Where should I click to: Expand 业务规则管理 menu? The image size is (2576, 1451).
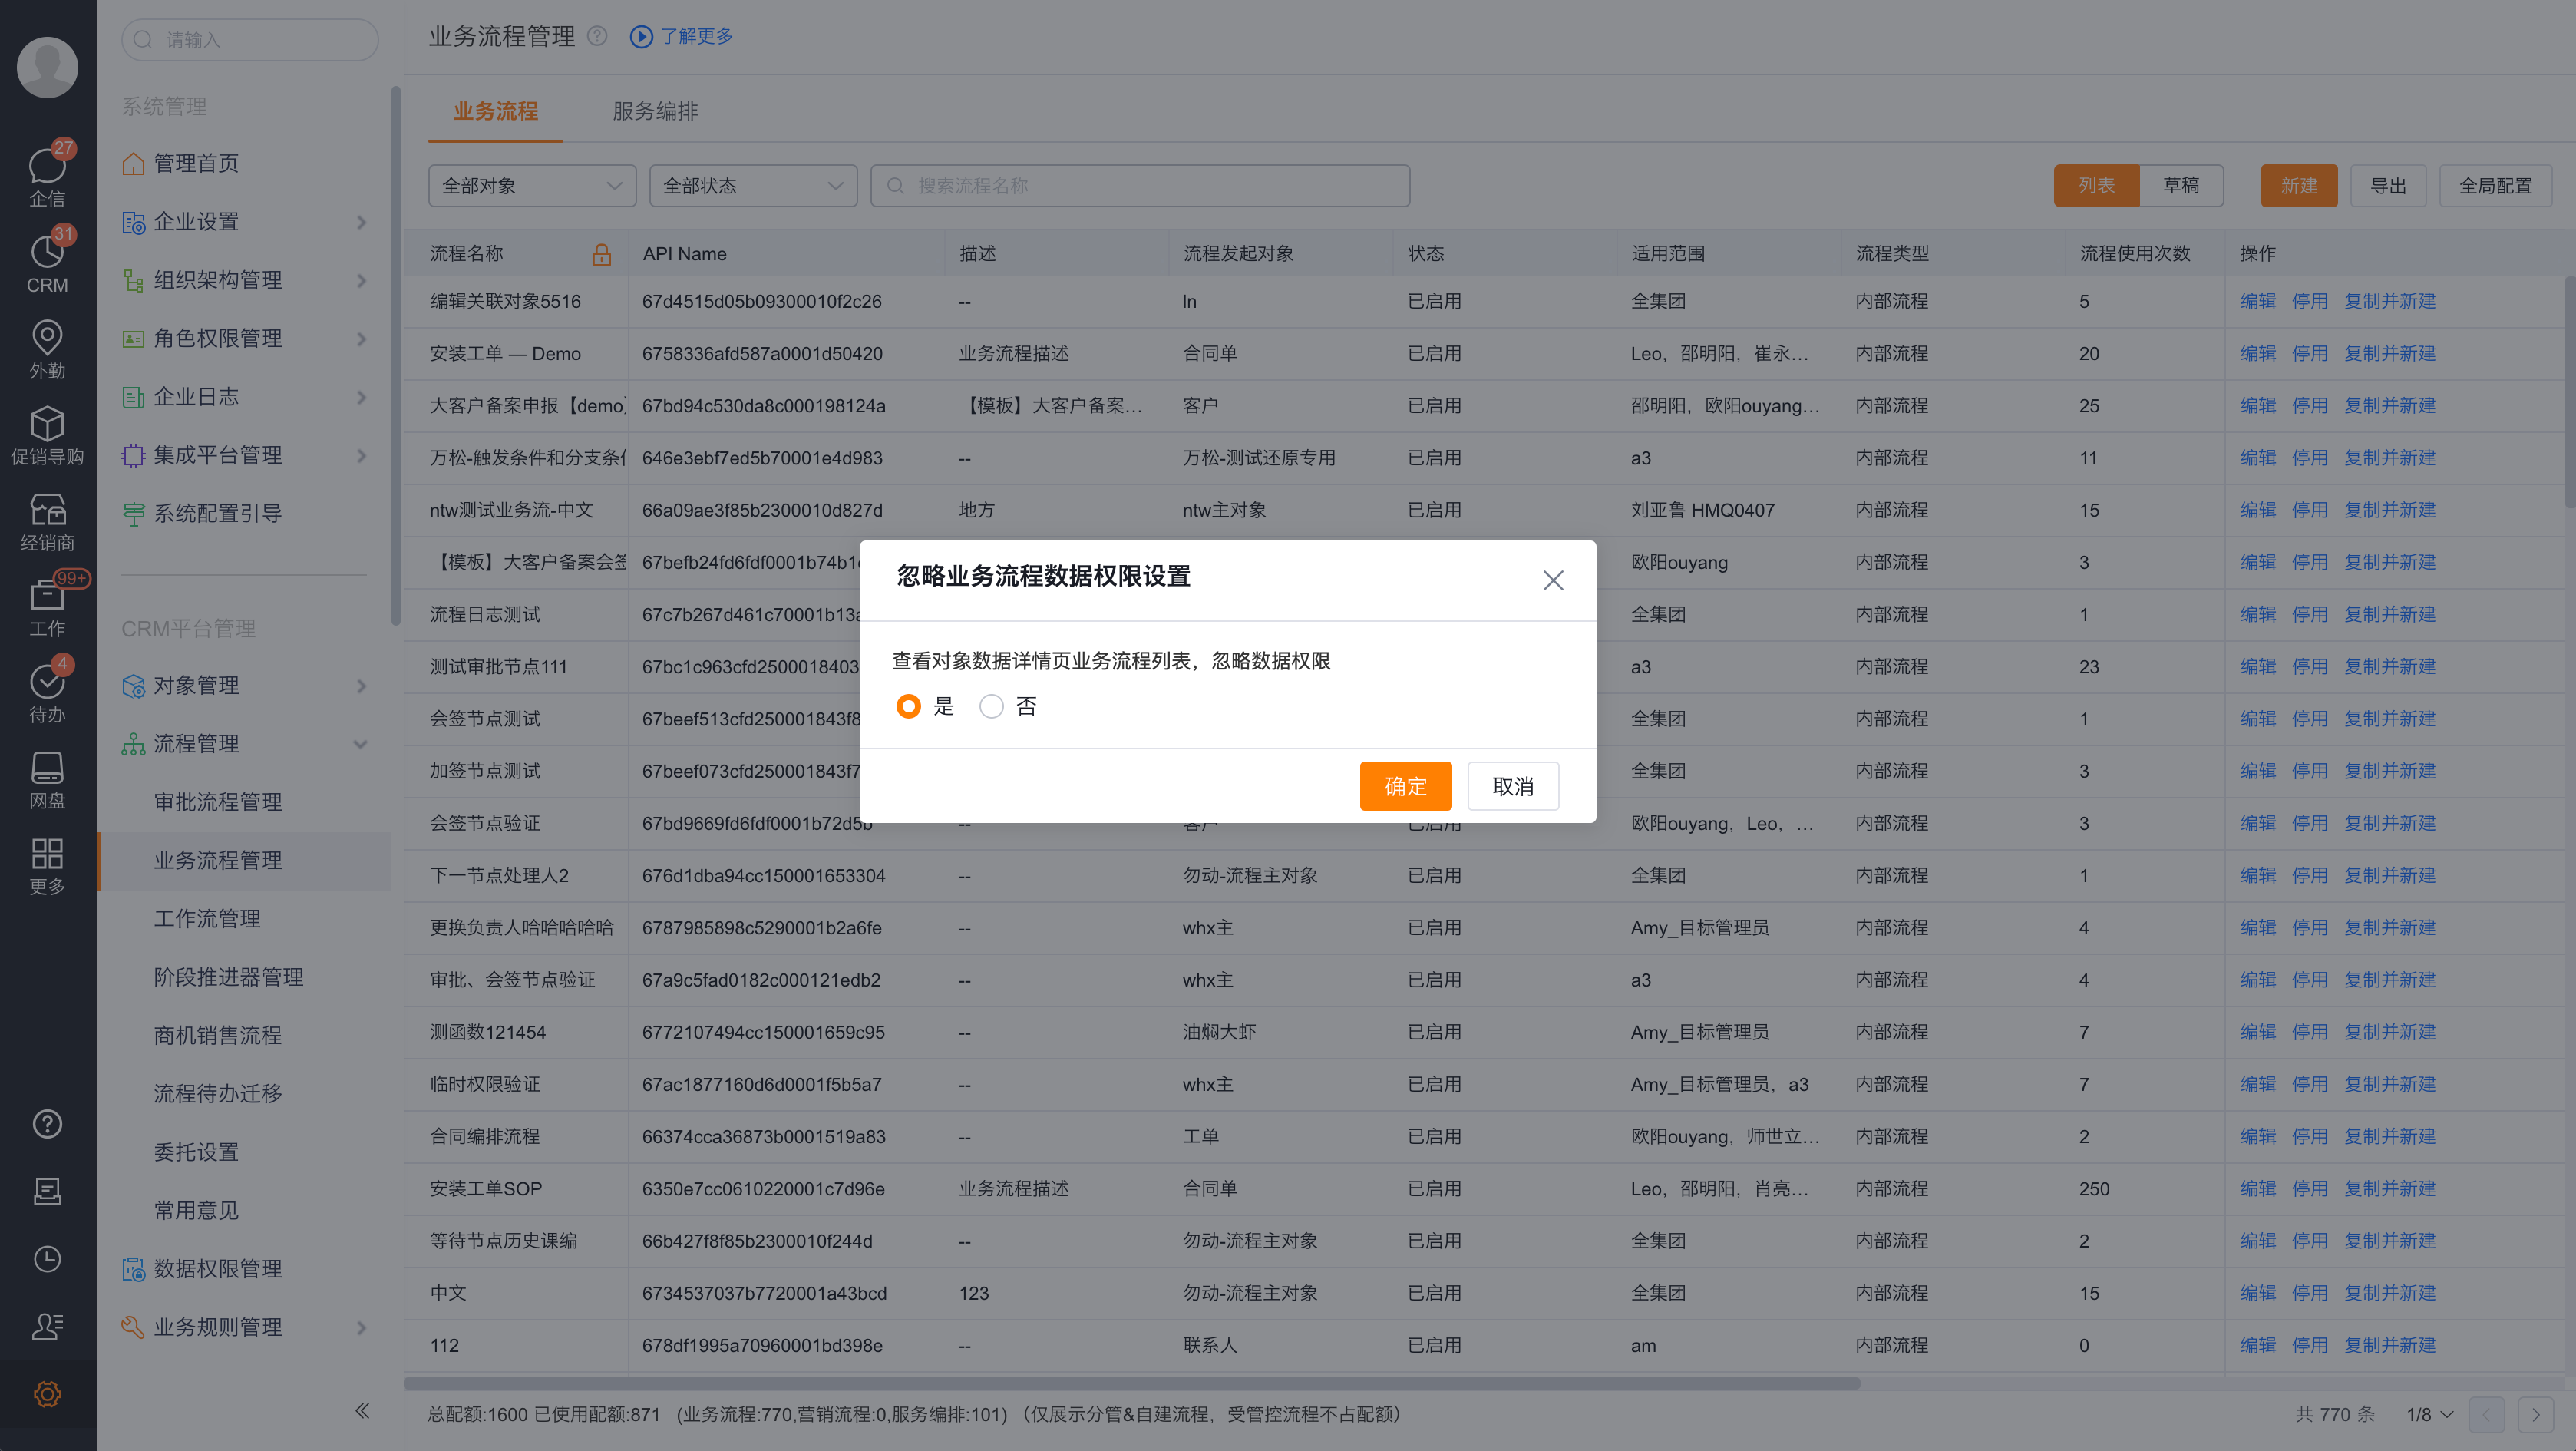point(361,1328)
